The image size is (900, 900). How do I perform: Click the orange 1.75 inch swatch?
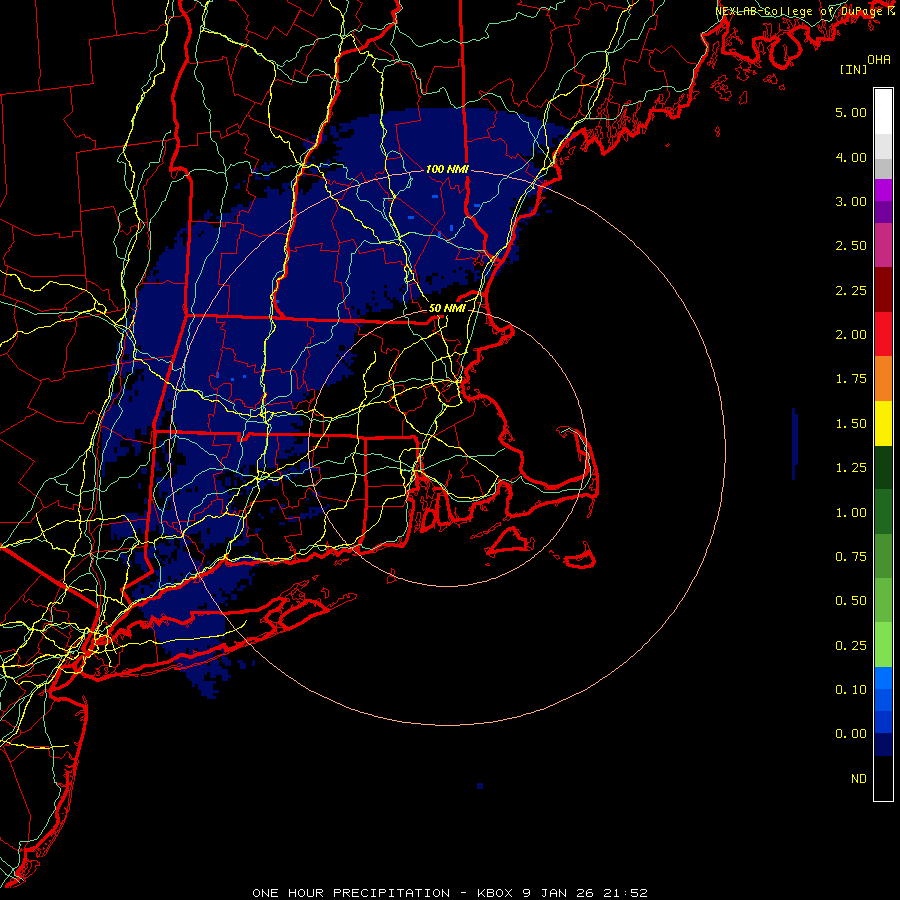(x=883, y=379)
